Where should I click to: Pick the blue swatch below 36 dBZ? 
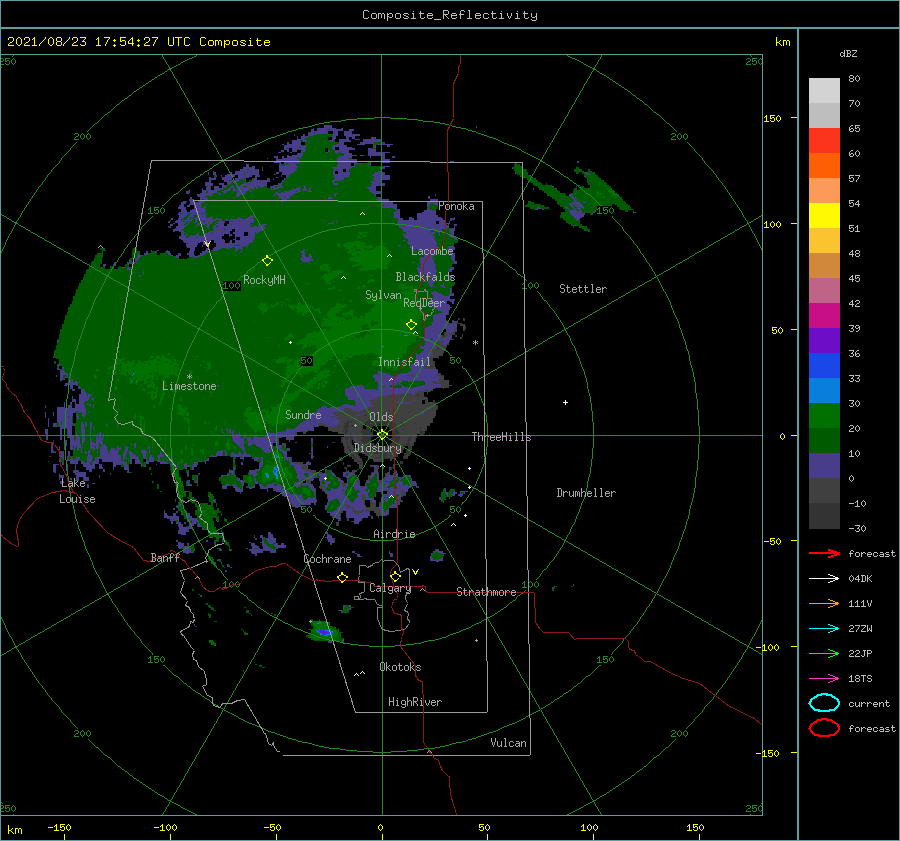tap(824, 366)
